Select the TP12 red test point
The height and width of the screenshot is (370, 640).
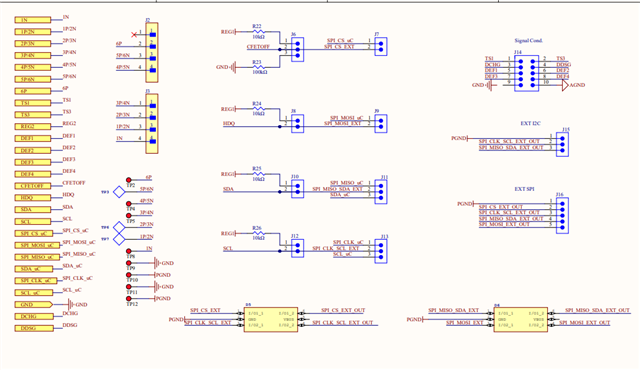129,299
